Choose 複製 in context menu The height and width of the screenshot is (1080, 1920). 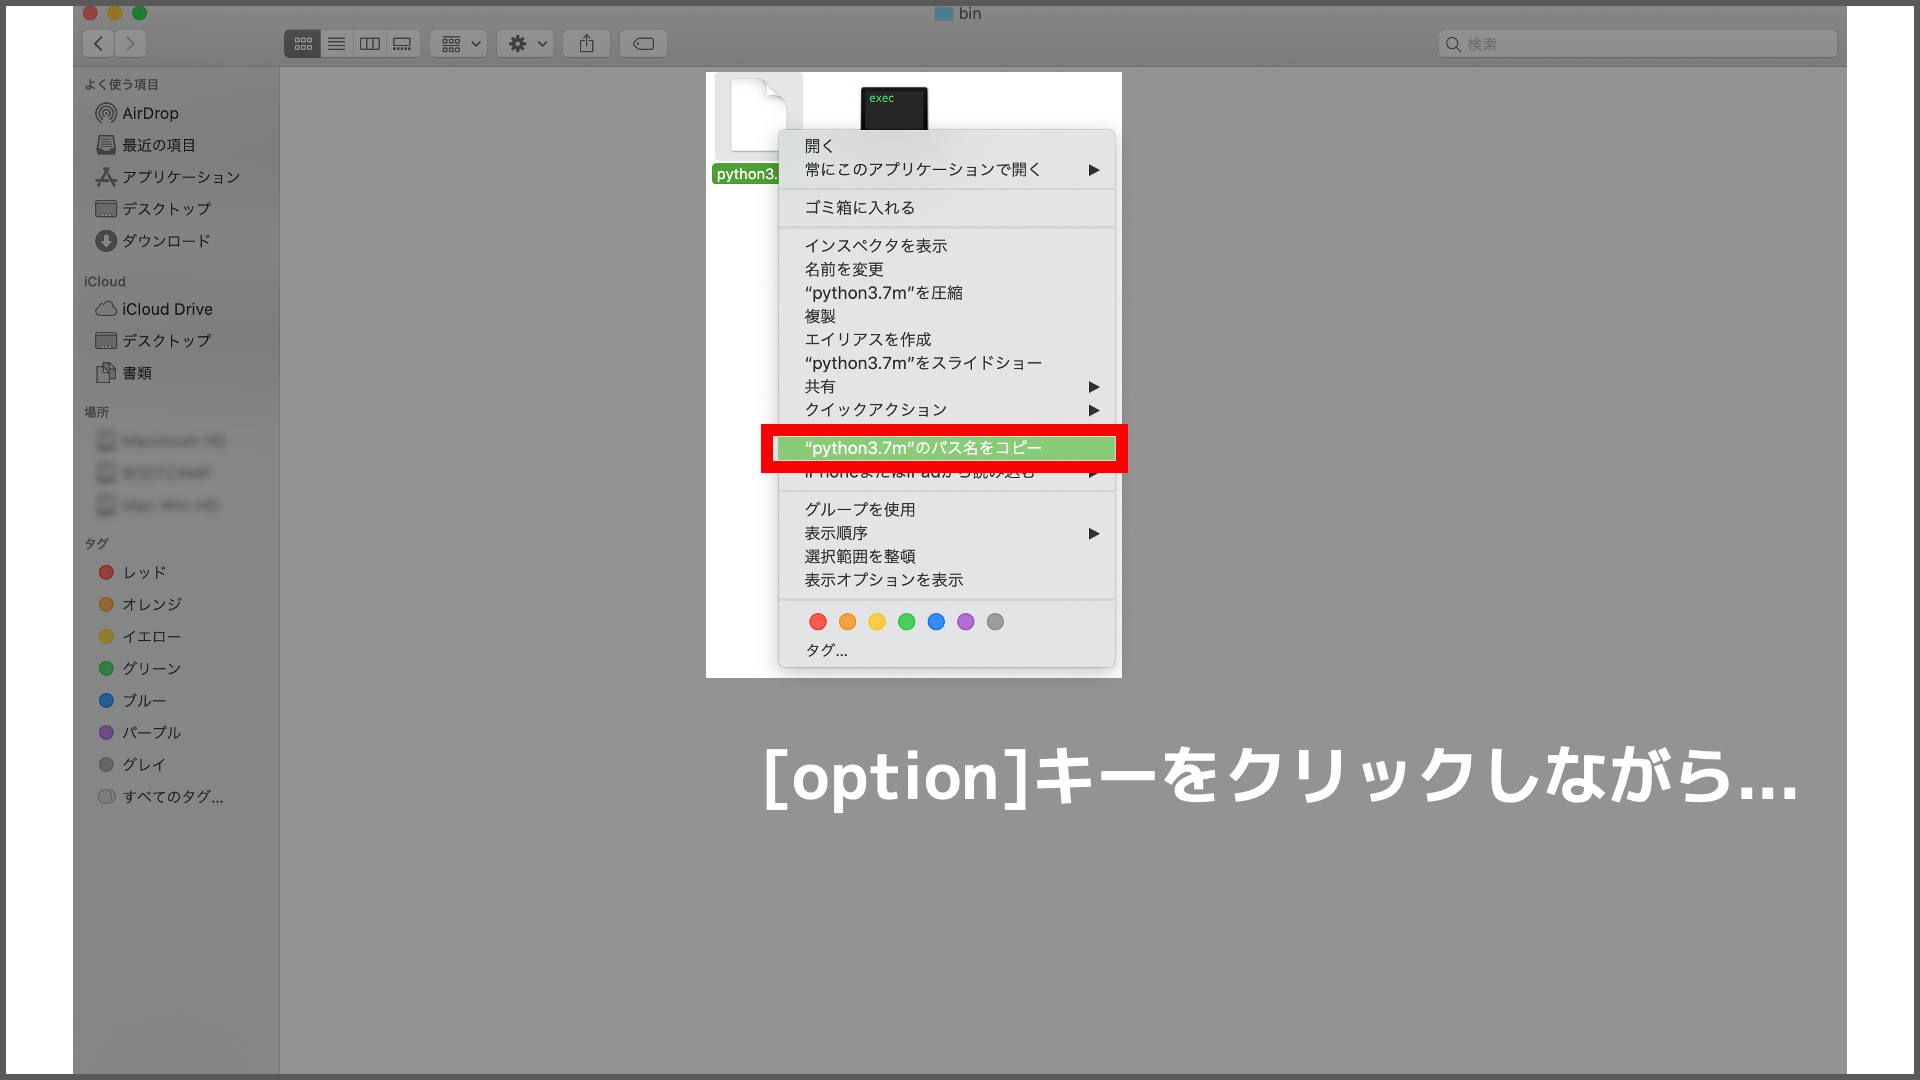click(x=946, y=316)
